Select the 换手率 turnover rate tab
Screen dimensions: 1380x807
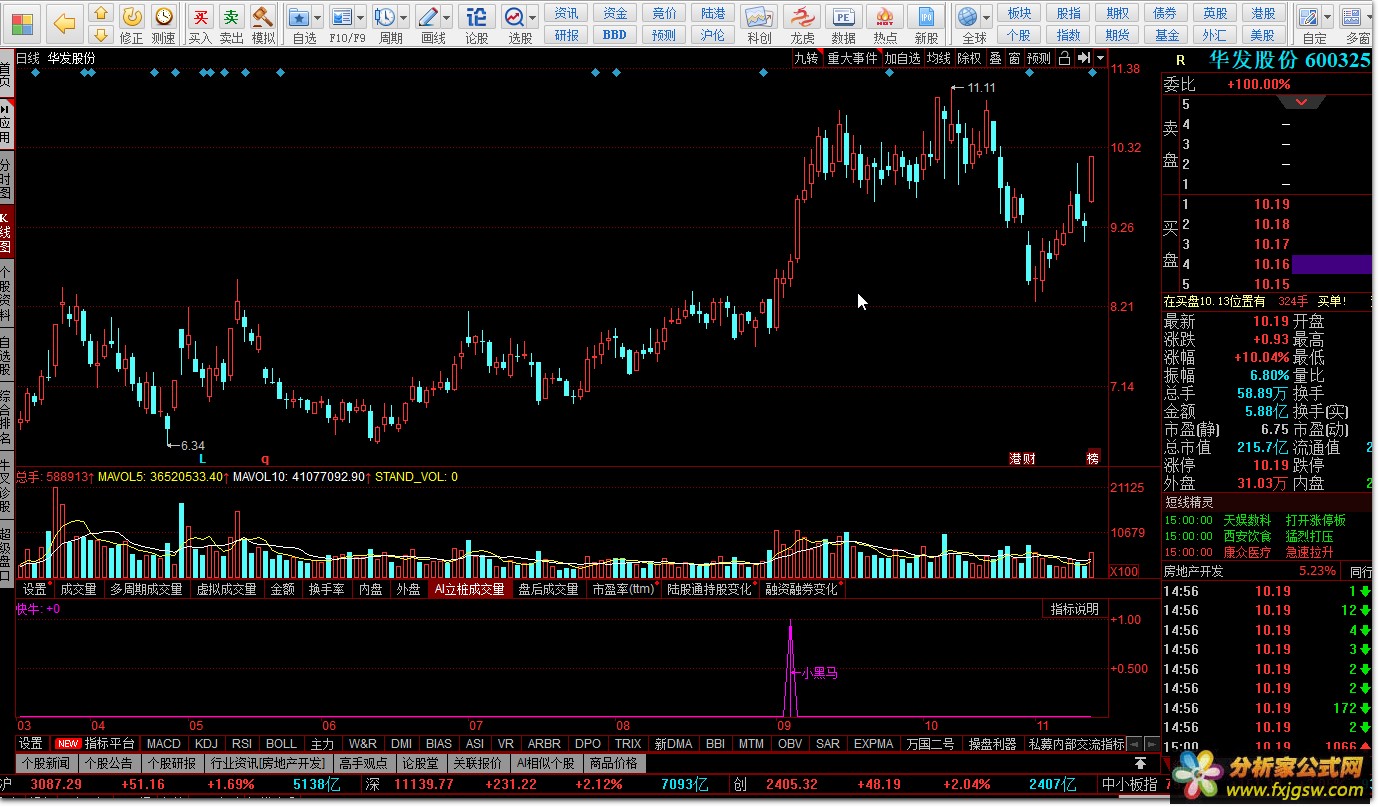pos(326,589)
